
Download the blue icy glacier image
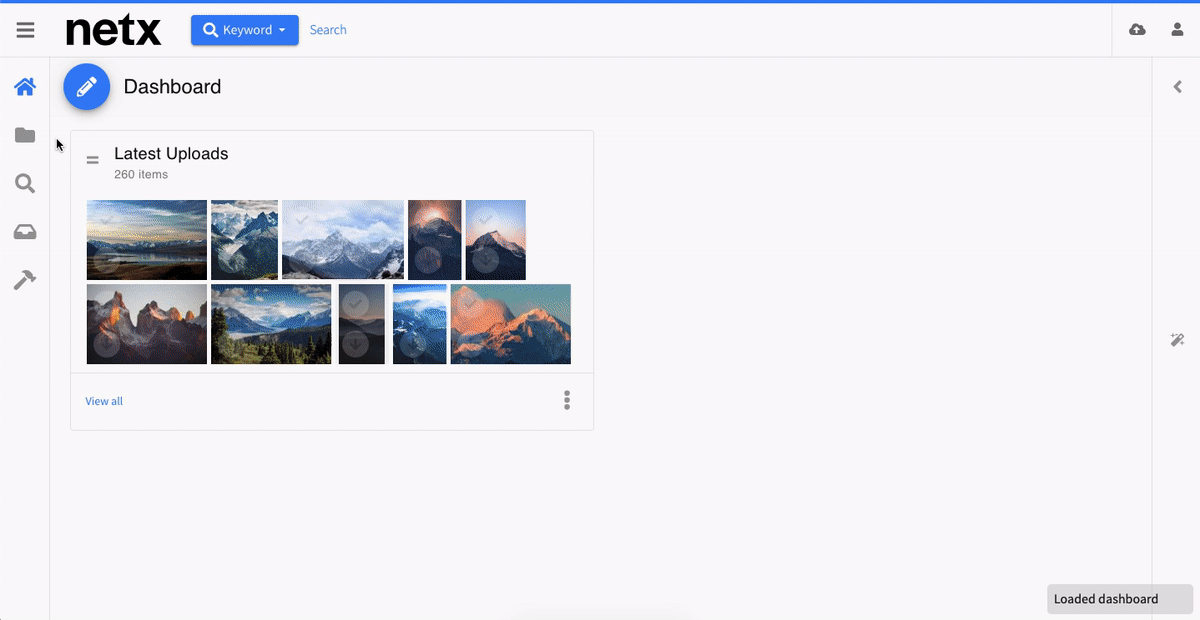412,345
